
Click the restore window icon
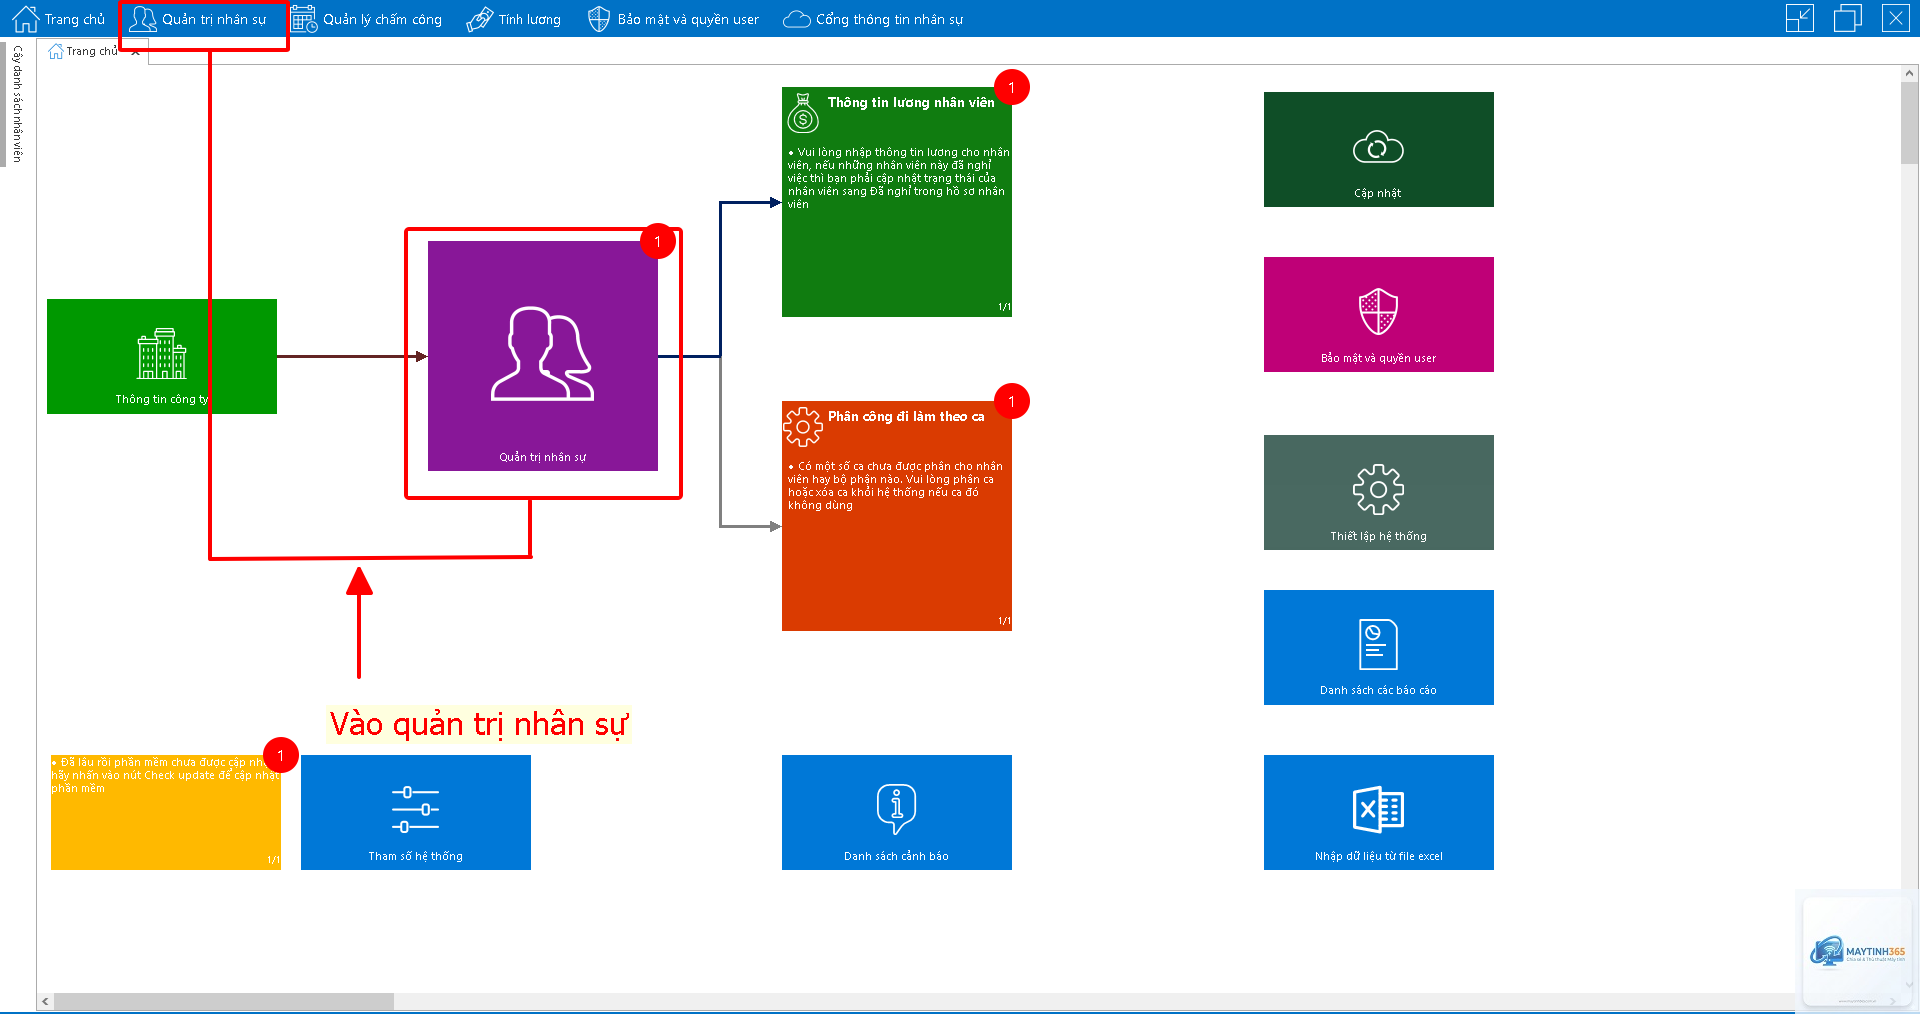tap(1847, 18)
